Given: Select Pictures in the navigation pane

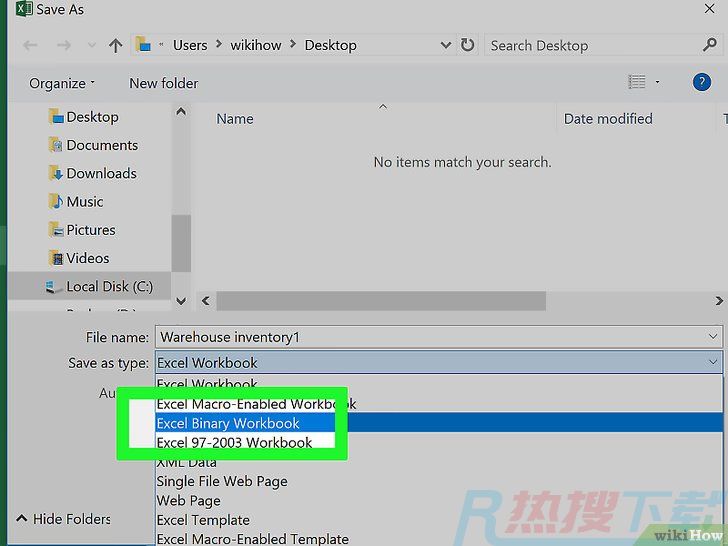Looking at the screenshot, I should [82, 230].
